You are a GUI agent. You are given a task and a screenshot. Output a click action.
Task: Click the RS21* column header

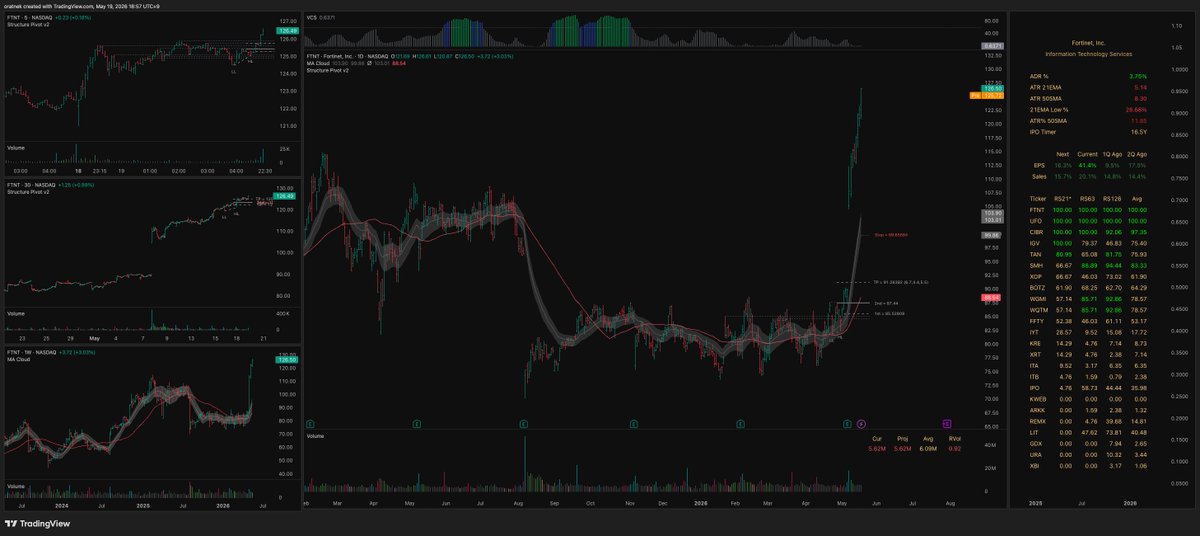pos(1065,198)
